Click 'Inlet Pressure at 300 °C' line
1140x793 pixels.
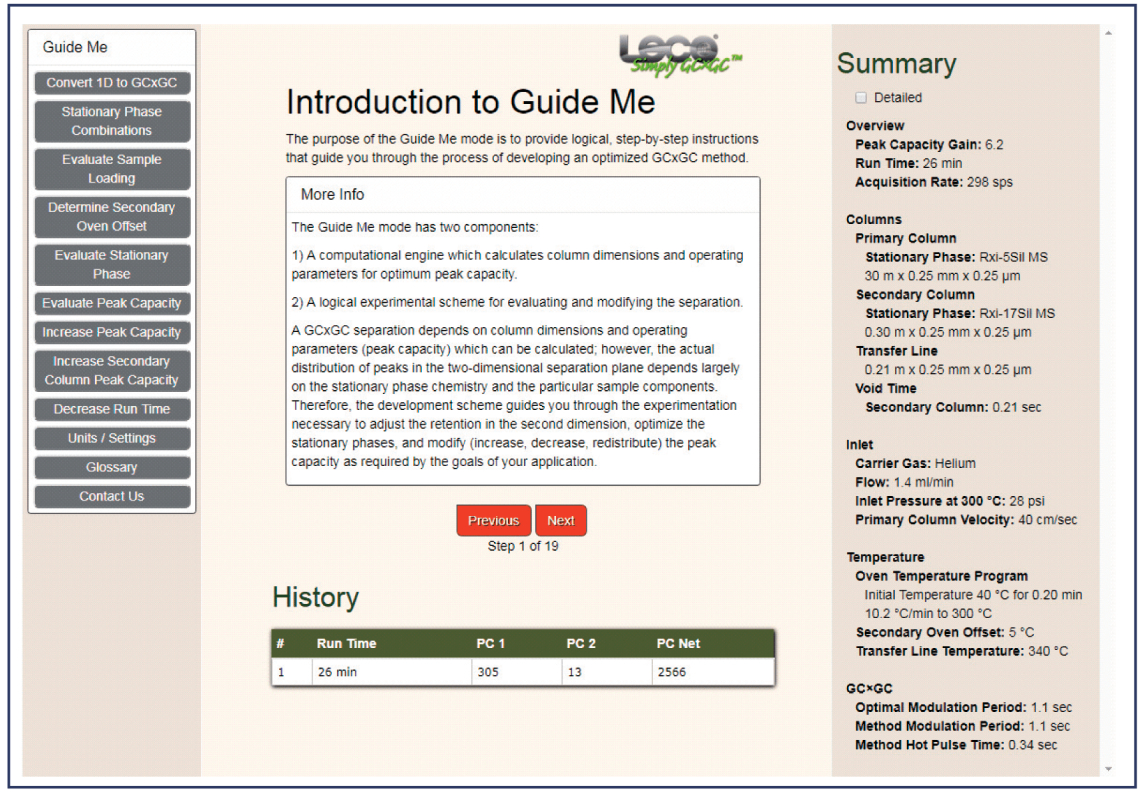(x=950, y=502)
